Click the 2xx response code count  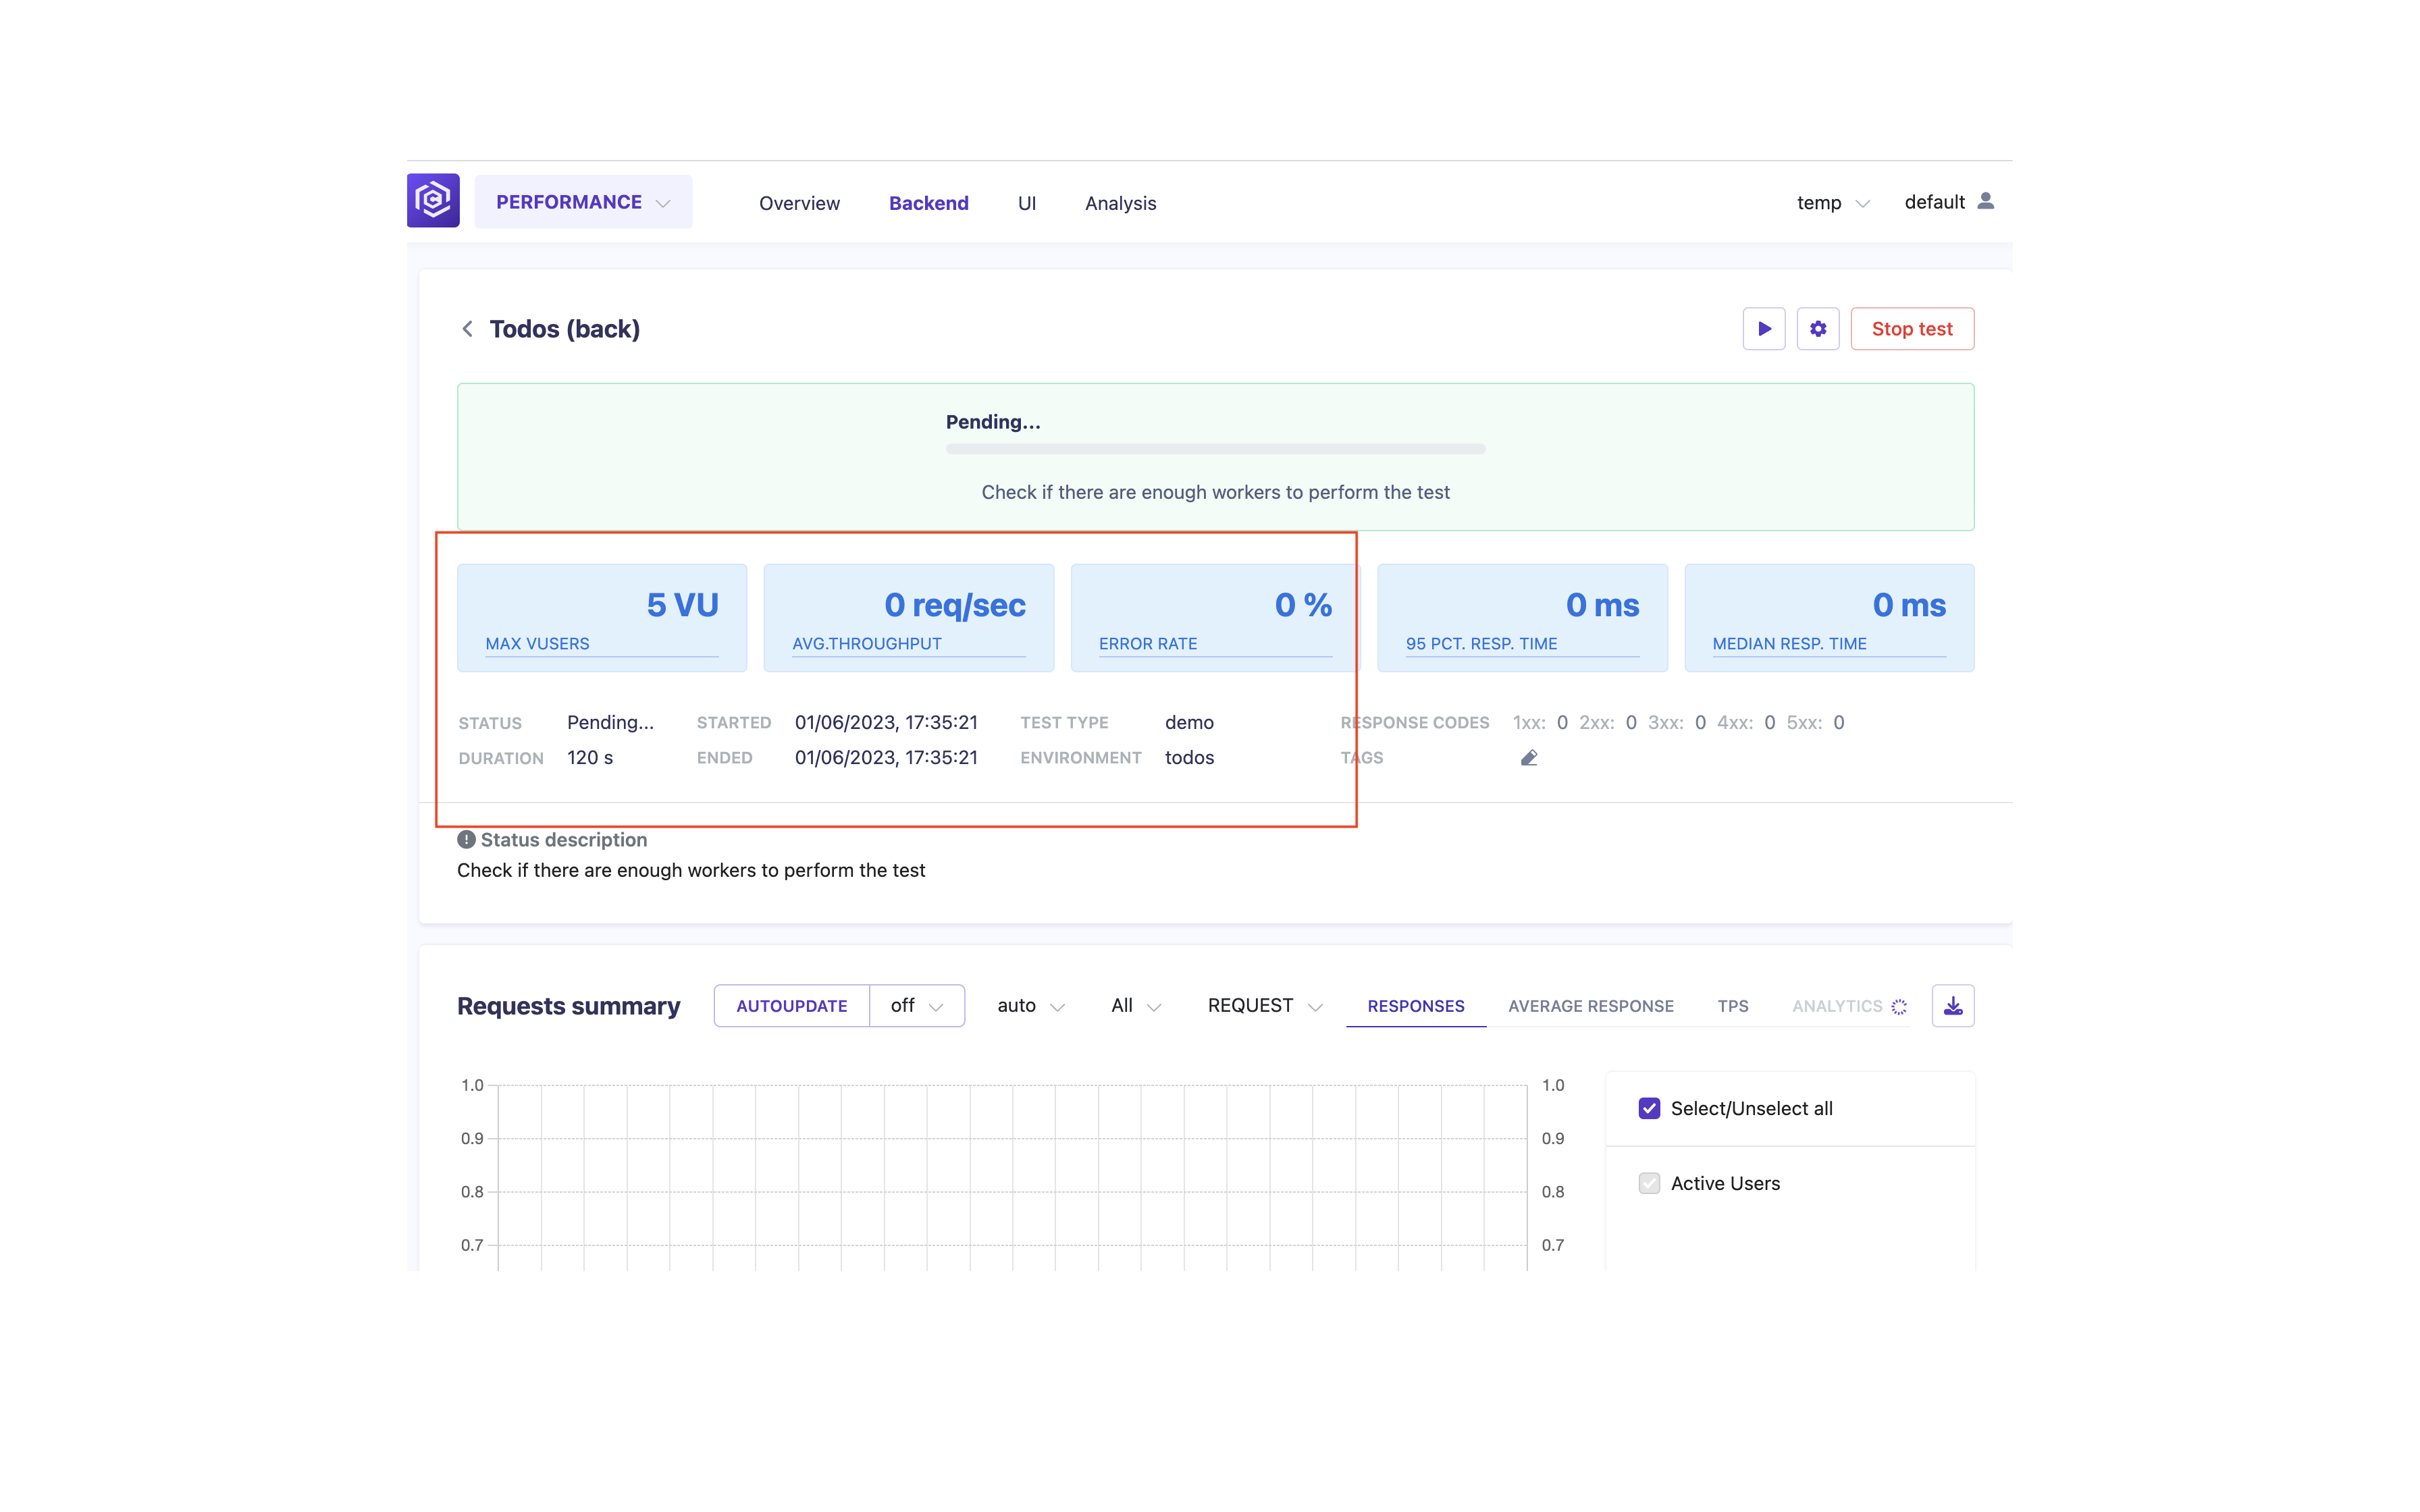pyautogui.click(x=1631, y=722)
